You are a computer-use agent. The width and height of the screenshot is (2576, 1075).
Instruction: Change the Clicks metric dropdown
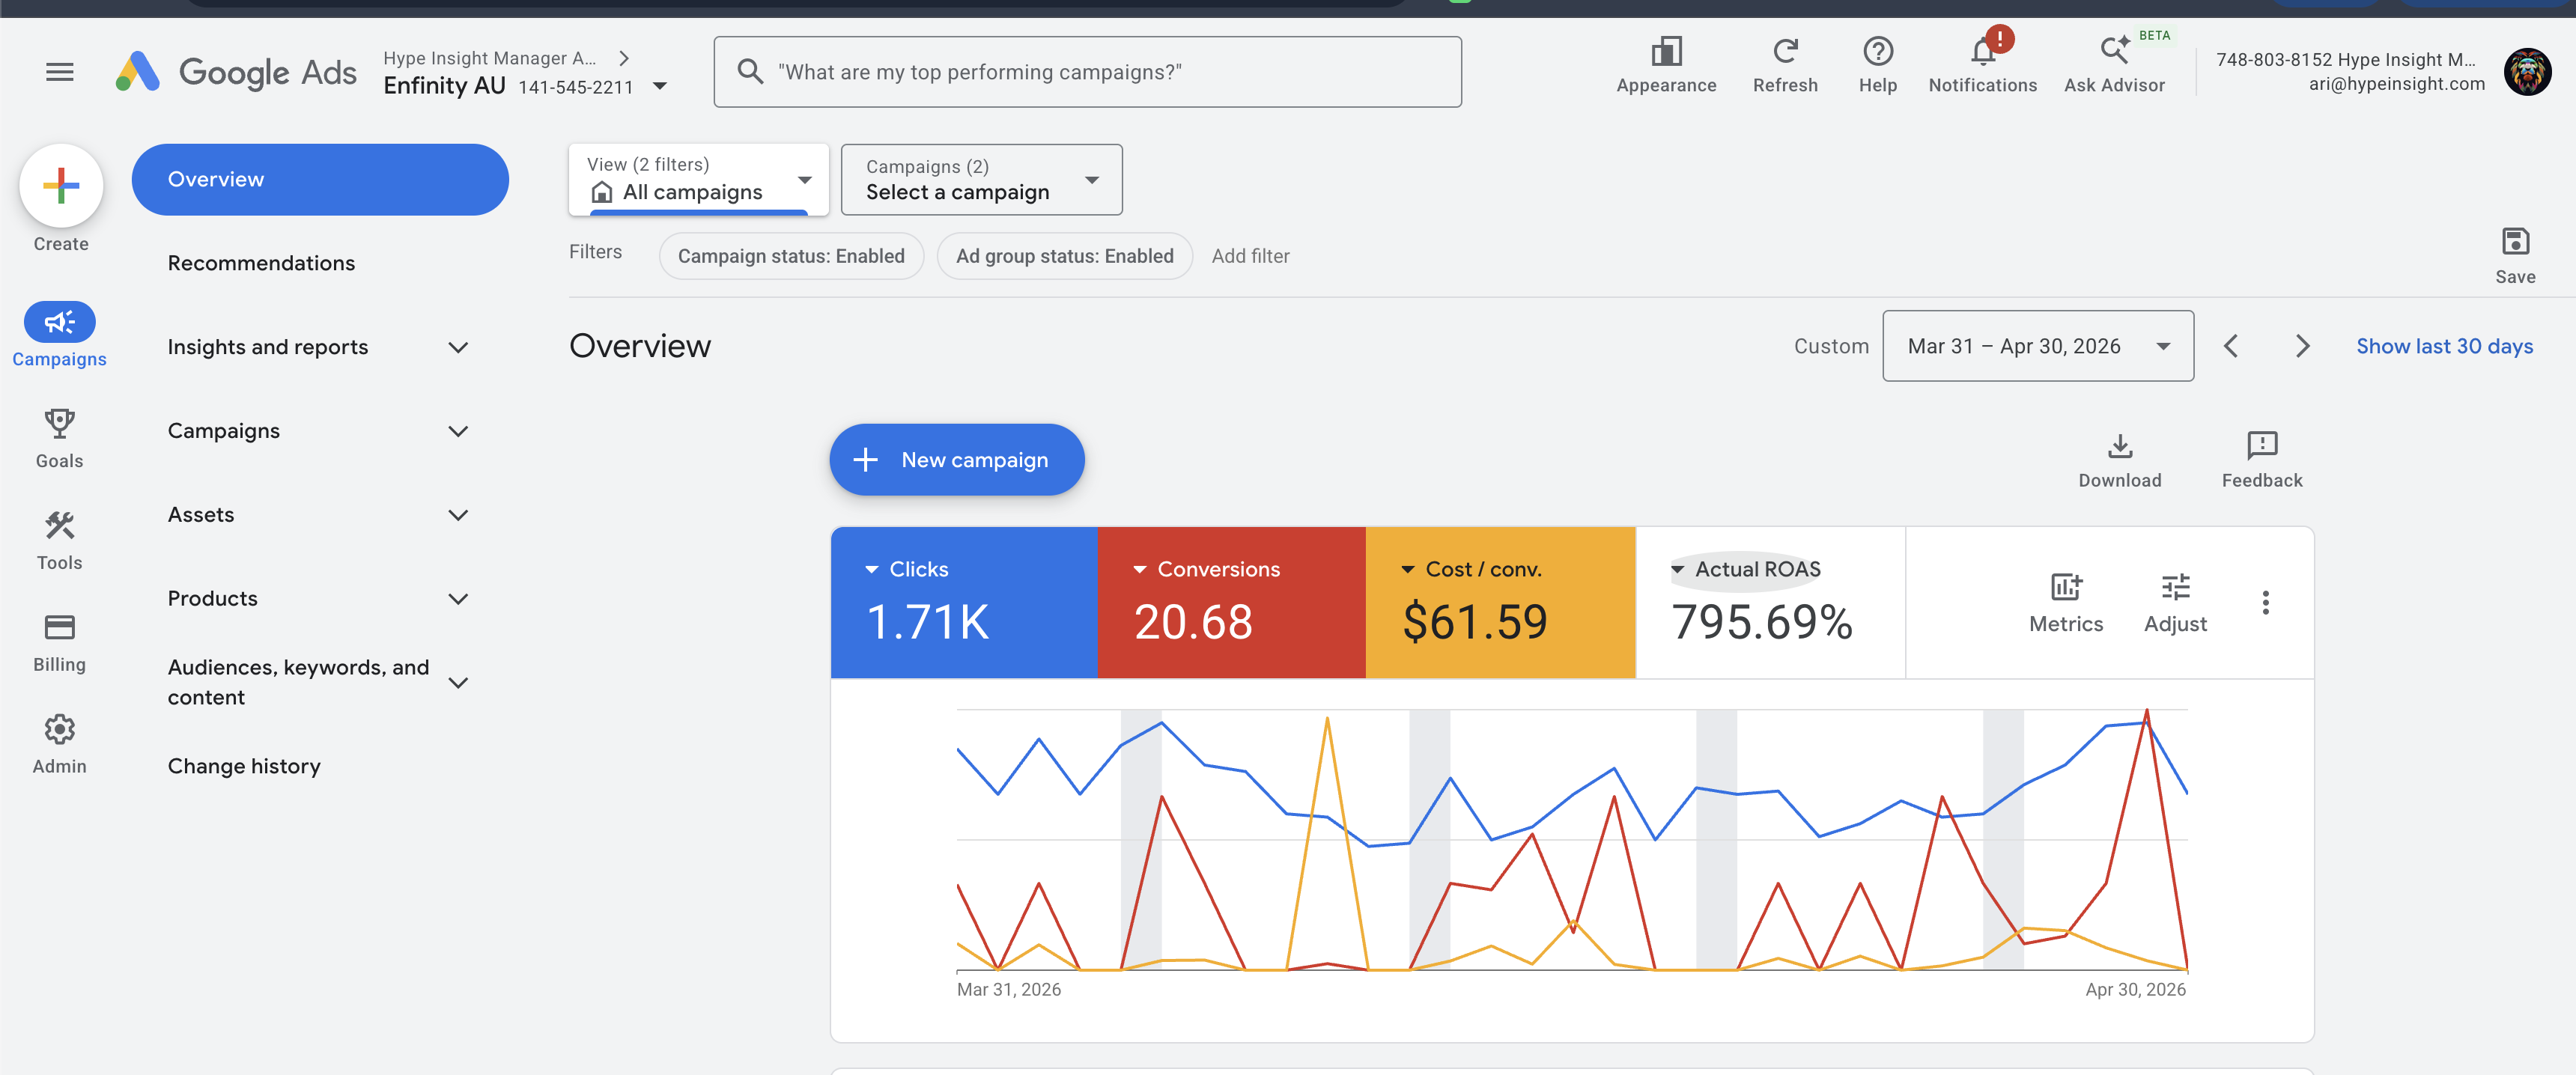[x=906, y=570]
